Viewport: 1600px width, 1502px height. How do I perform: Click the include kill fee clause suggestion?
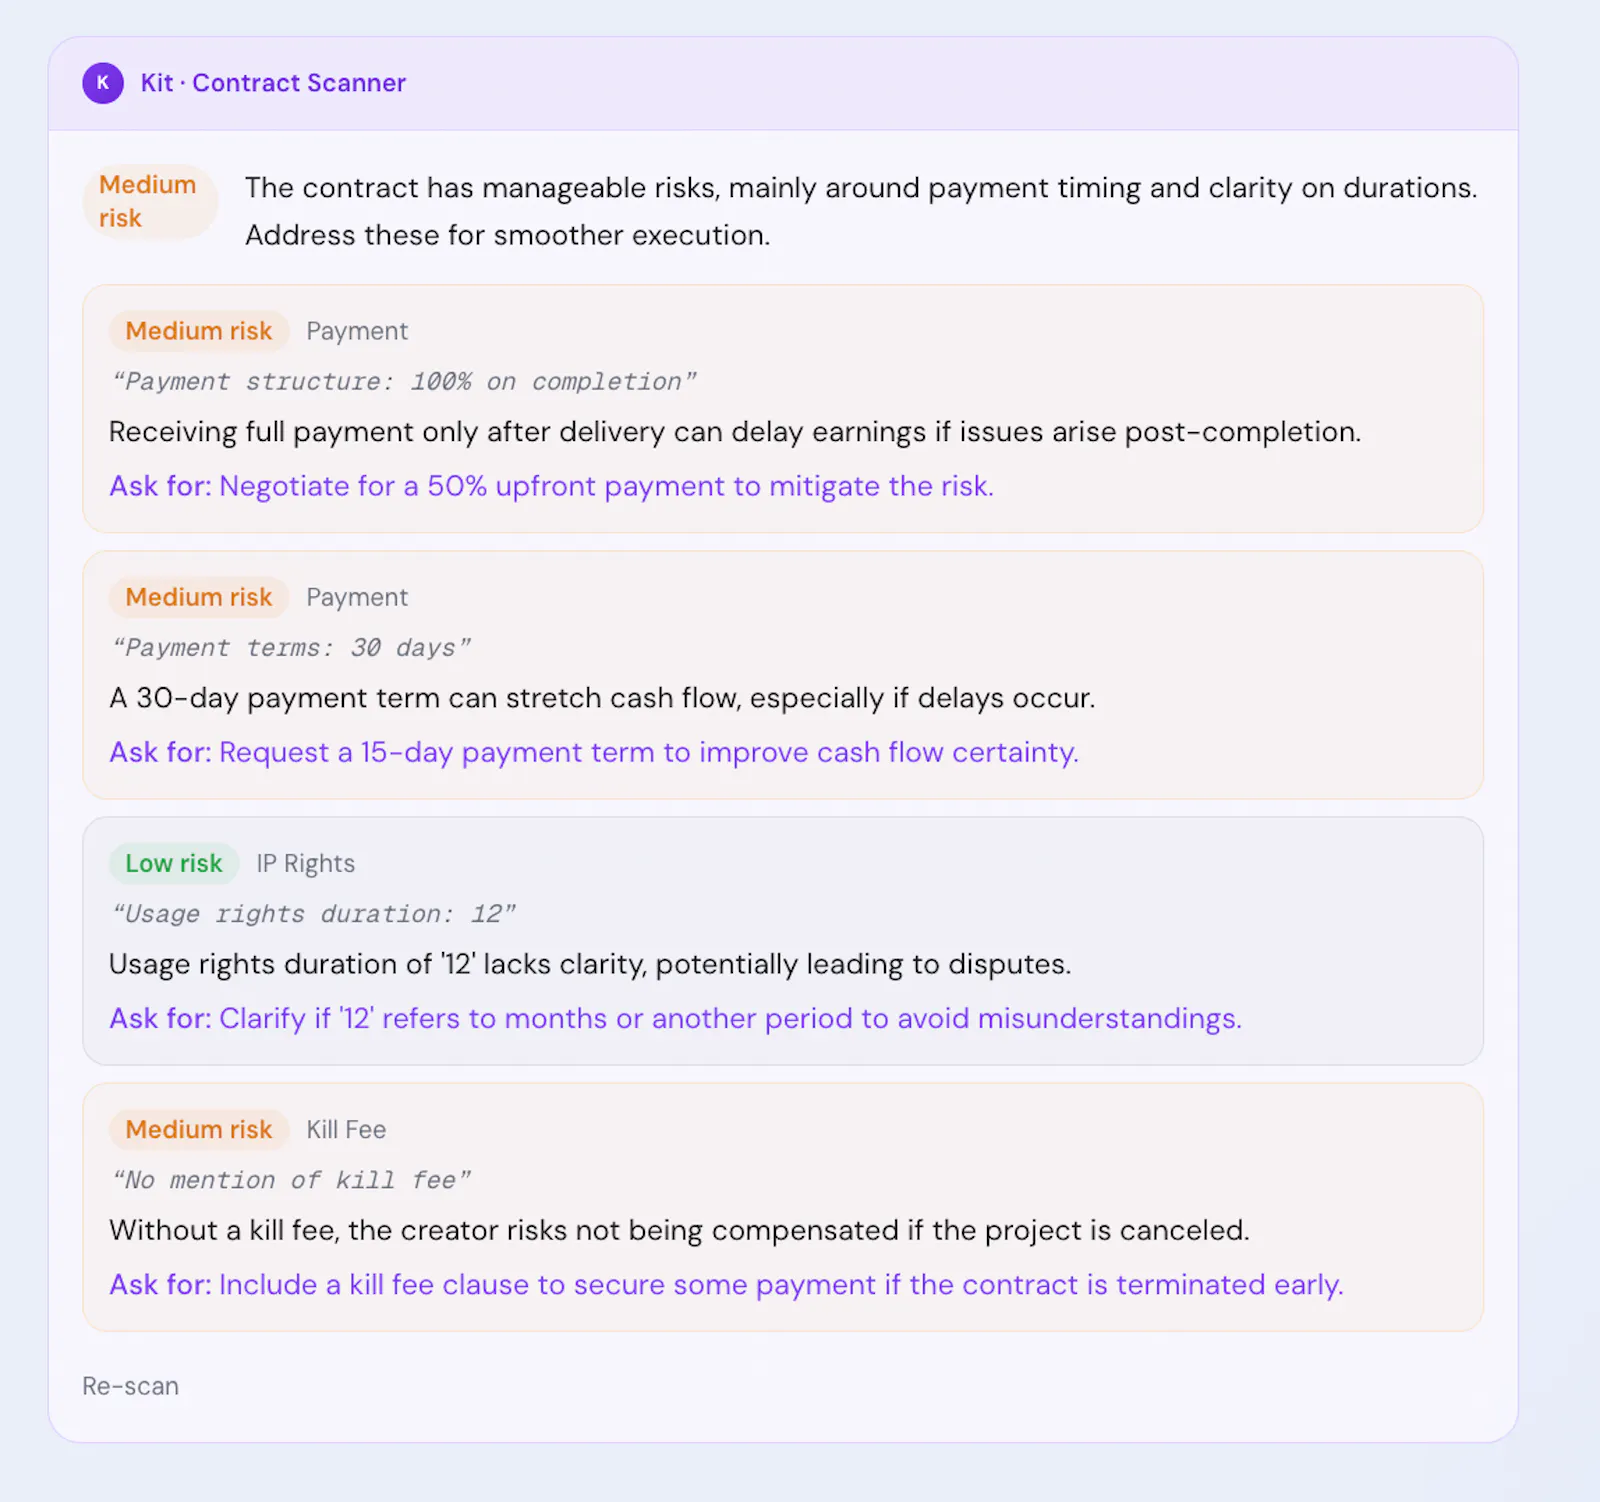click(x=727, y=1284)
